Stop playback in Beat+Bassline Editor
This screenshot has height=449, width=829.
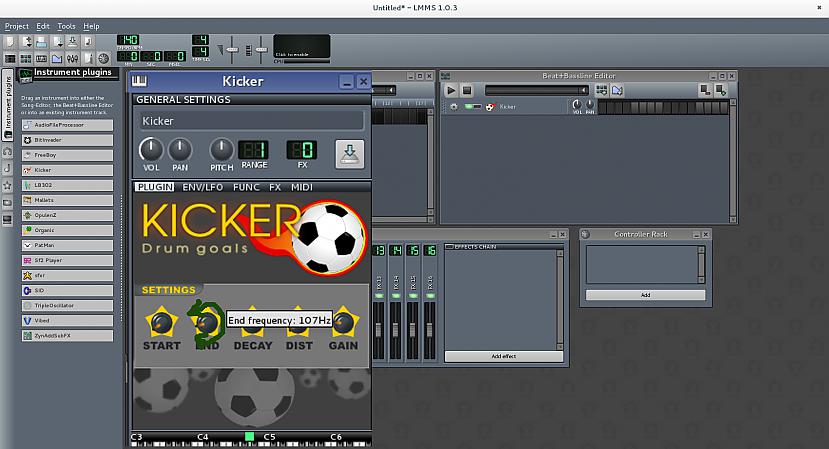click(466, 90)
